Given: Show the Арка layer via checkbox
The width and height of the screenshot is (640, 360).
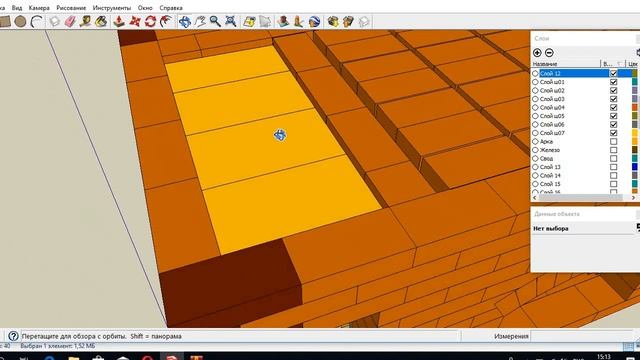Looking at the screenshot, I should point(613,141).
